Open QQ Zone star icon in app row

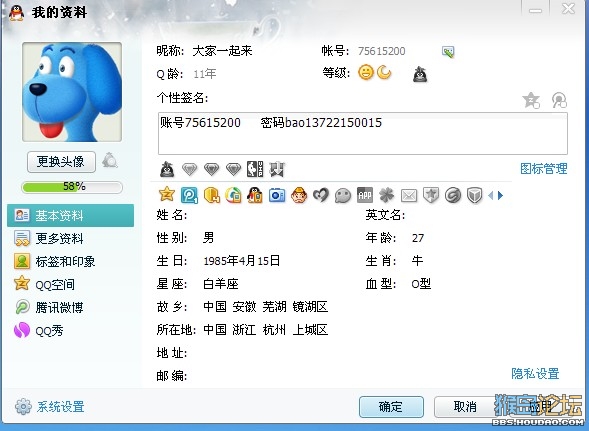pyautogui.click(x=167, y=194)
